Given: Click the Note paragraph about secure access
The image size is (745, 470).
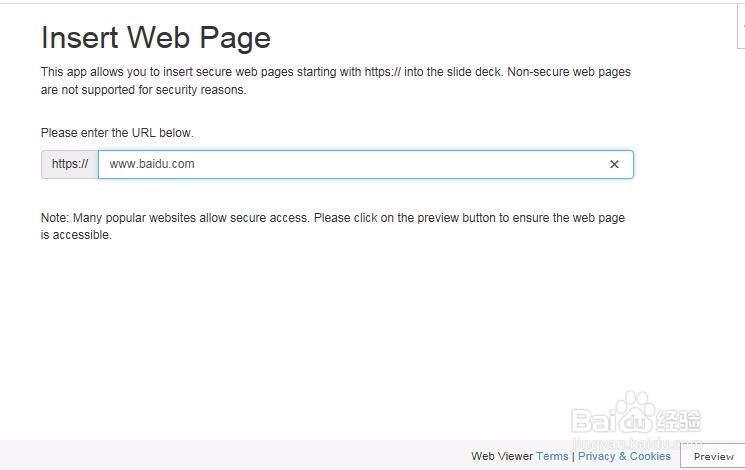Looking at the screenshot, I should (x=333, y=226).
